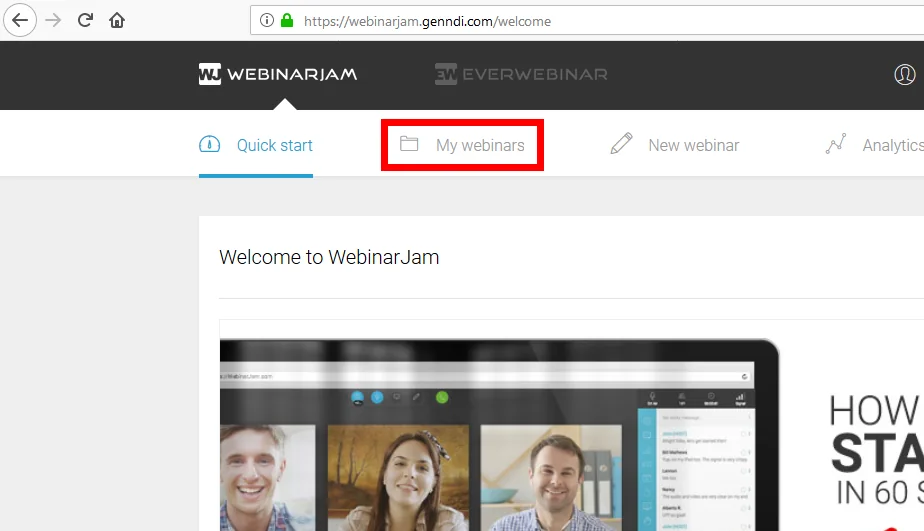Open site information icon in address bar
The width and height of the screenshot is (924, 531).
[x=266, y=21]
